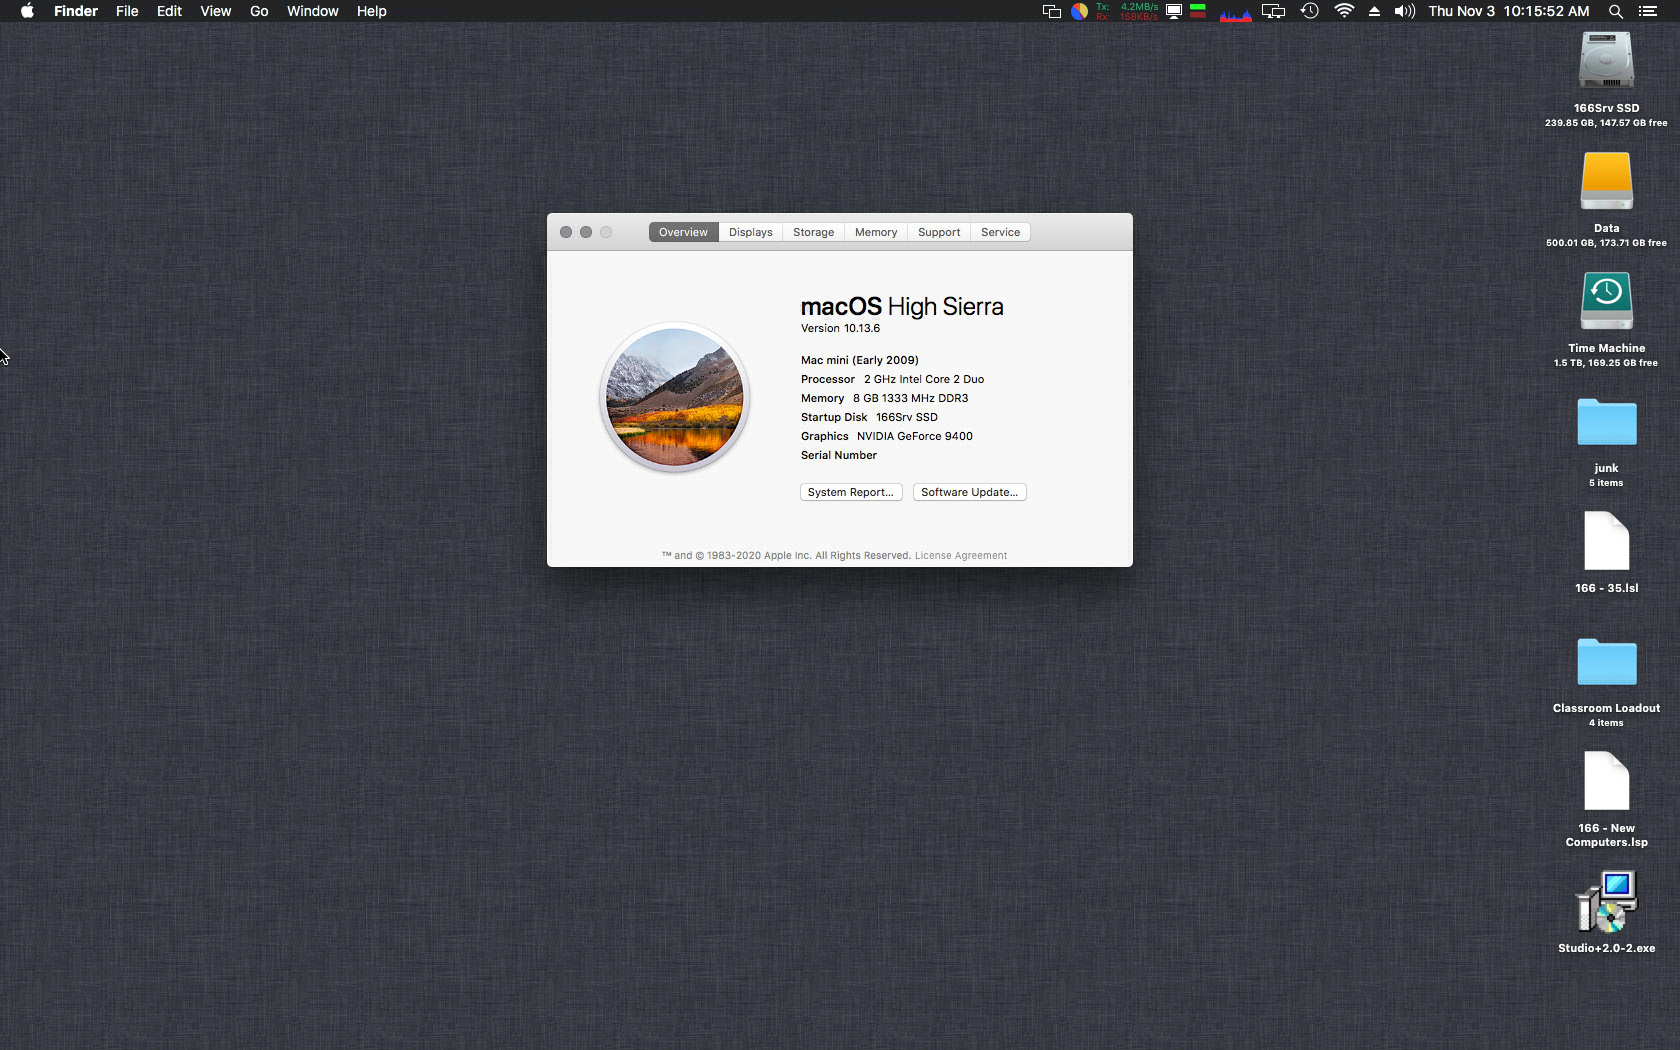This screenshot has height=1050, width=1680.
Task: Click the Tx/Rx network speed readout
Action: coord(1127,11)
